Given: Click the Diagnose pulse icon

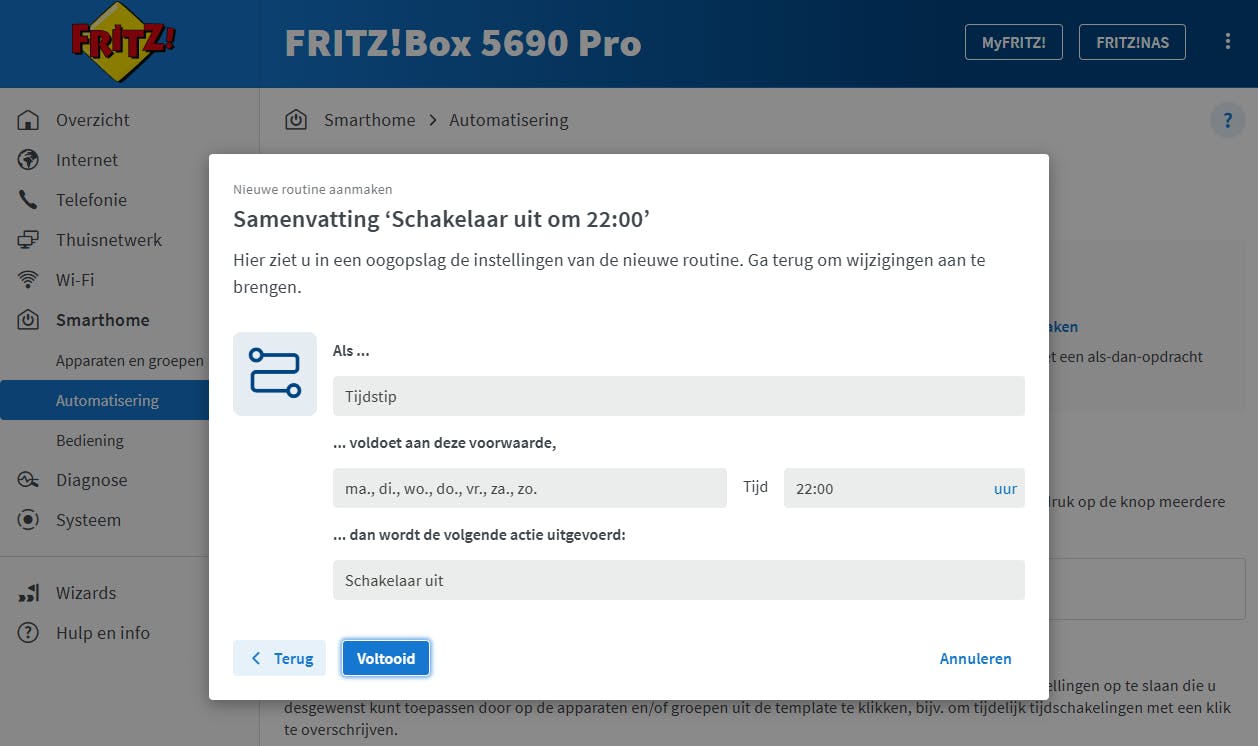Looking at the screenshot, I should click(x=28, y=480).
